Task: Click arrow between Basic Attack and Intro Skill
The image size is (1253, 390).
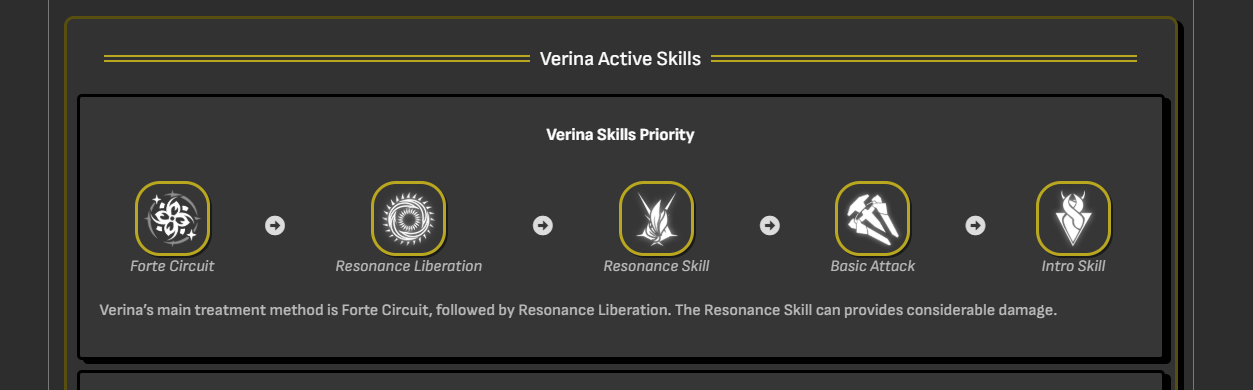Action: (x=975, y=225)
